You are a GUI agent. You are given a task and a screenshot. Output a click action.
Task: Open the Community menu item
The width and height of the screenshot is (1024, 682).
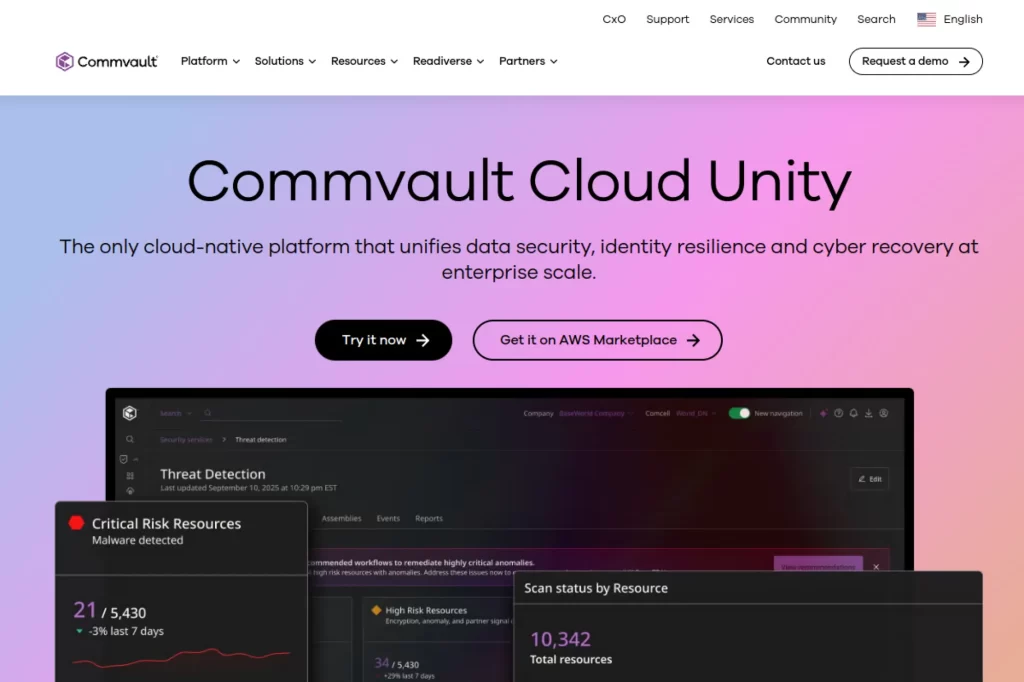(x=805, y=19)
